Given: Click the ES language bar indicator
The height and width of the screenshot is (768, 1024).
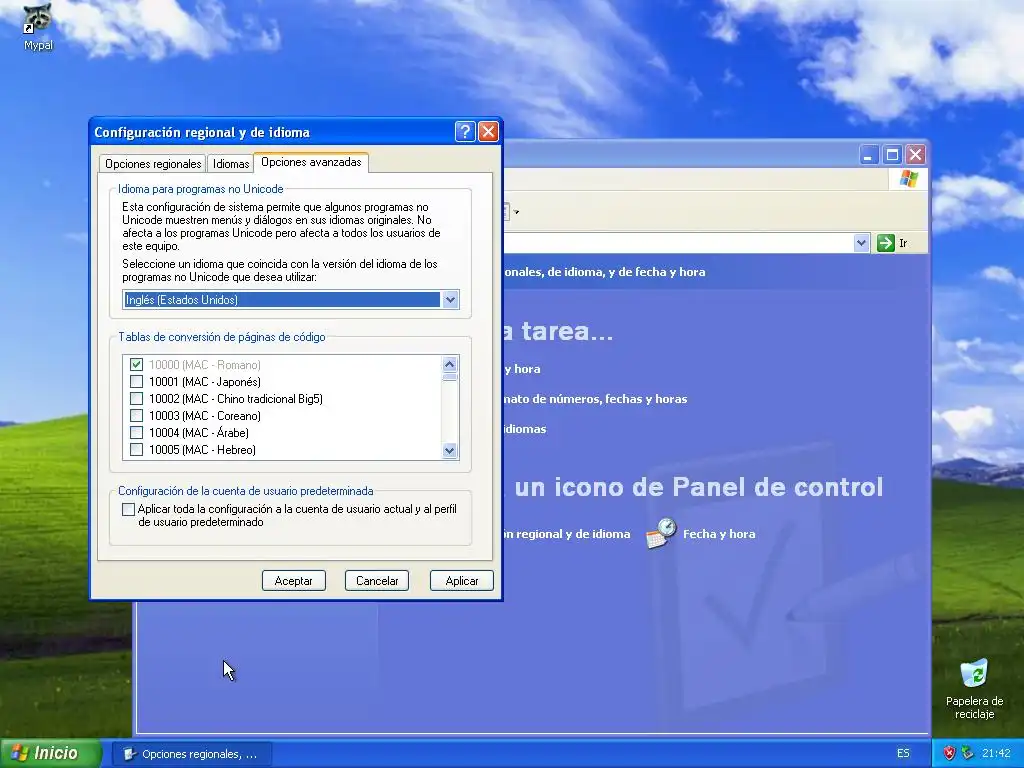Looking at the screenshot, I should pos(903,753).
